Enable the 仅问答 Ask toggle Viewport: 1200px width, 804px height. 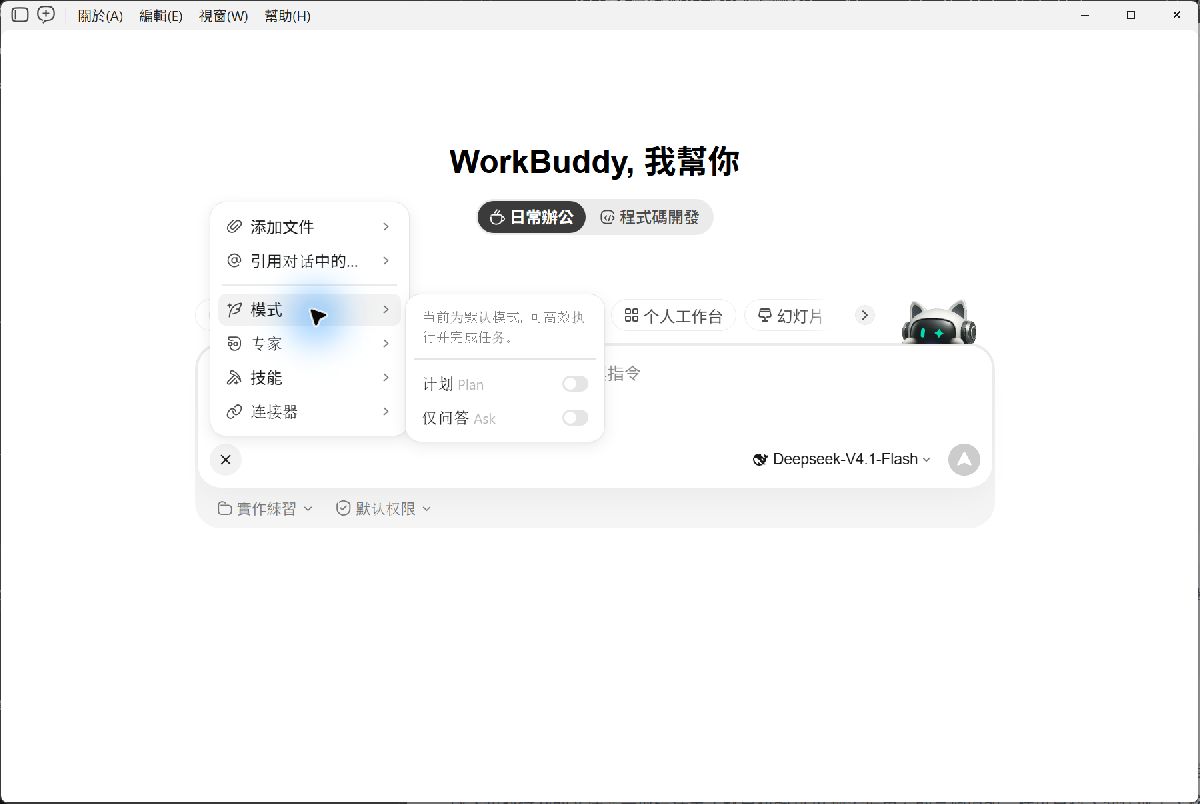coord(575,418)
